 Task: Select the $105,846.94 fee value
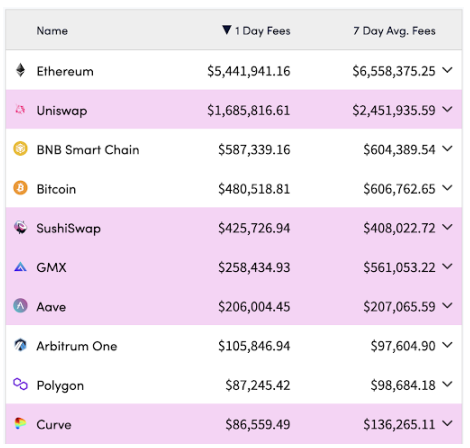point(254,346)
